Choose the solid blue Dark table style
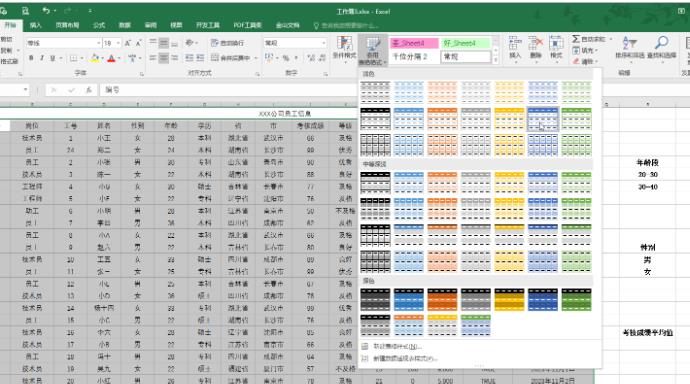Viewport: 690px width, 384px height. [543, 300]
